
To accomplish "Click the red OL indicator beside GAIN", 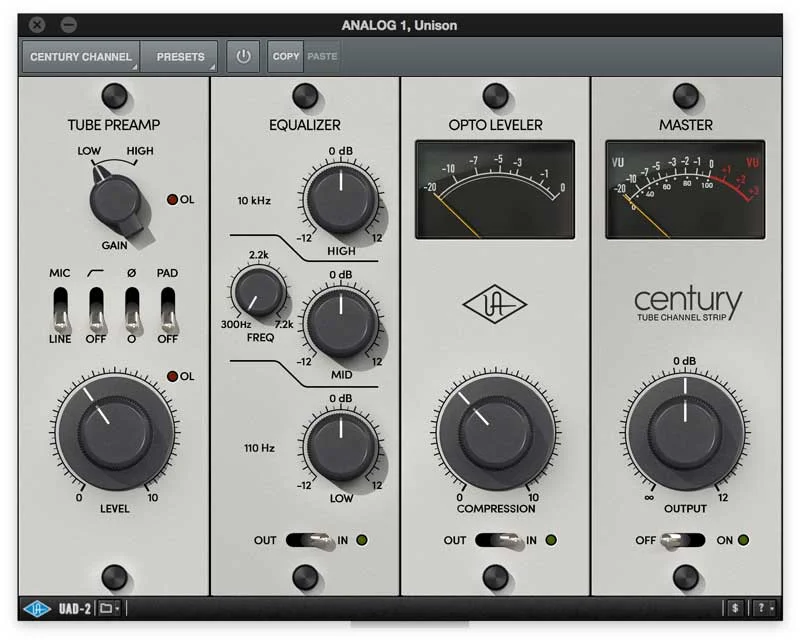I will coord(172,199).
